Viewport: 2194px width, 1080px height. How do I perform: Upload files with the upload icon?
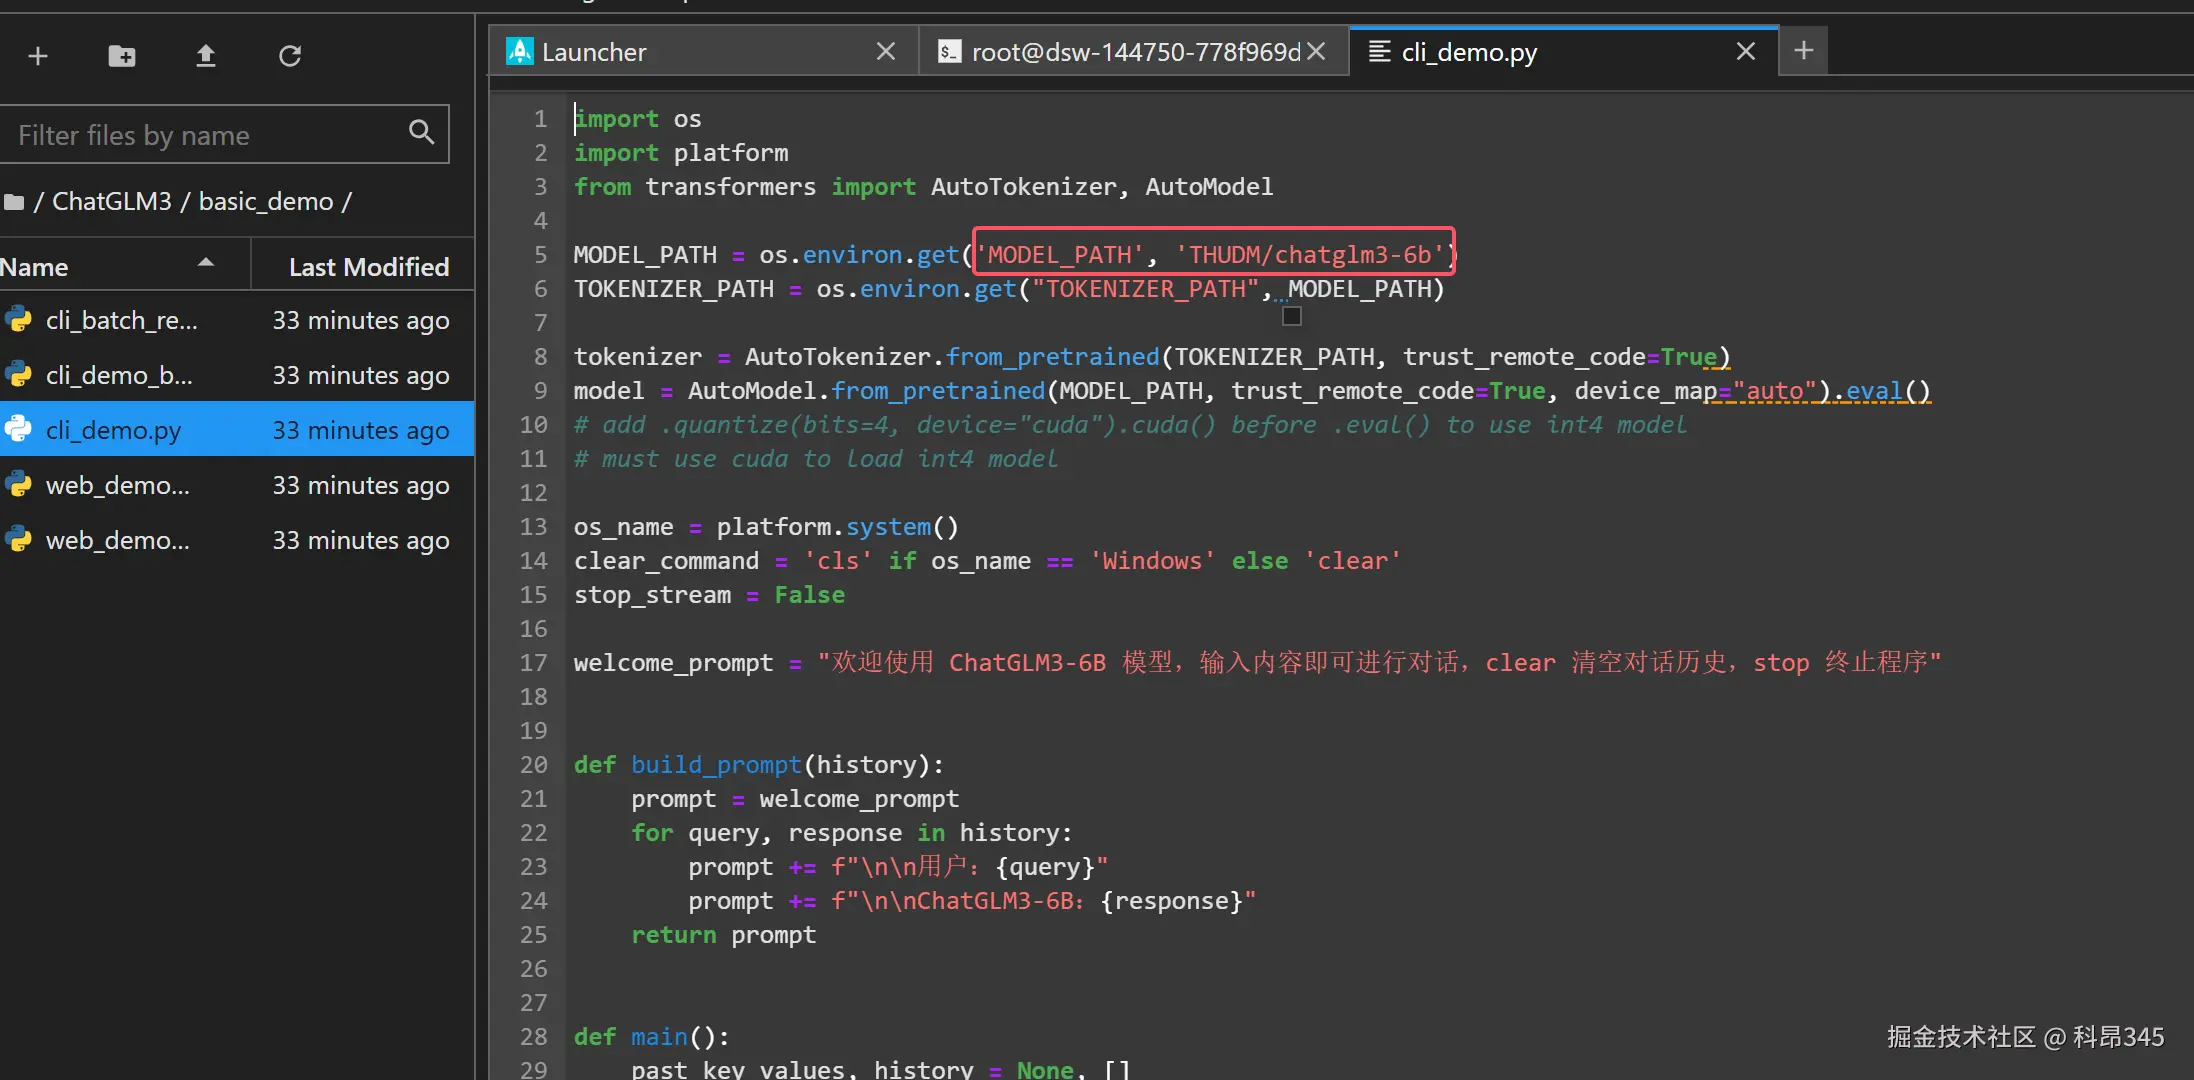pyautogui.click(x=206, y=56)
